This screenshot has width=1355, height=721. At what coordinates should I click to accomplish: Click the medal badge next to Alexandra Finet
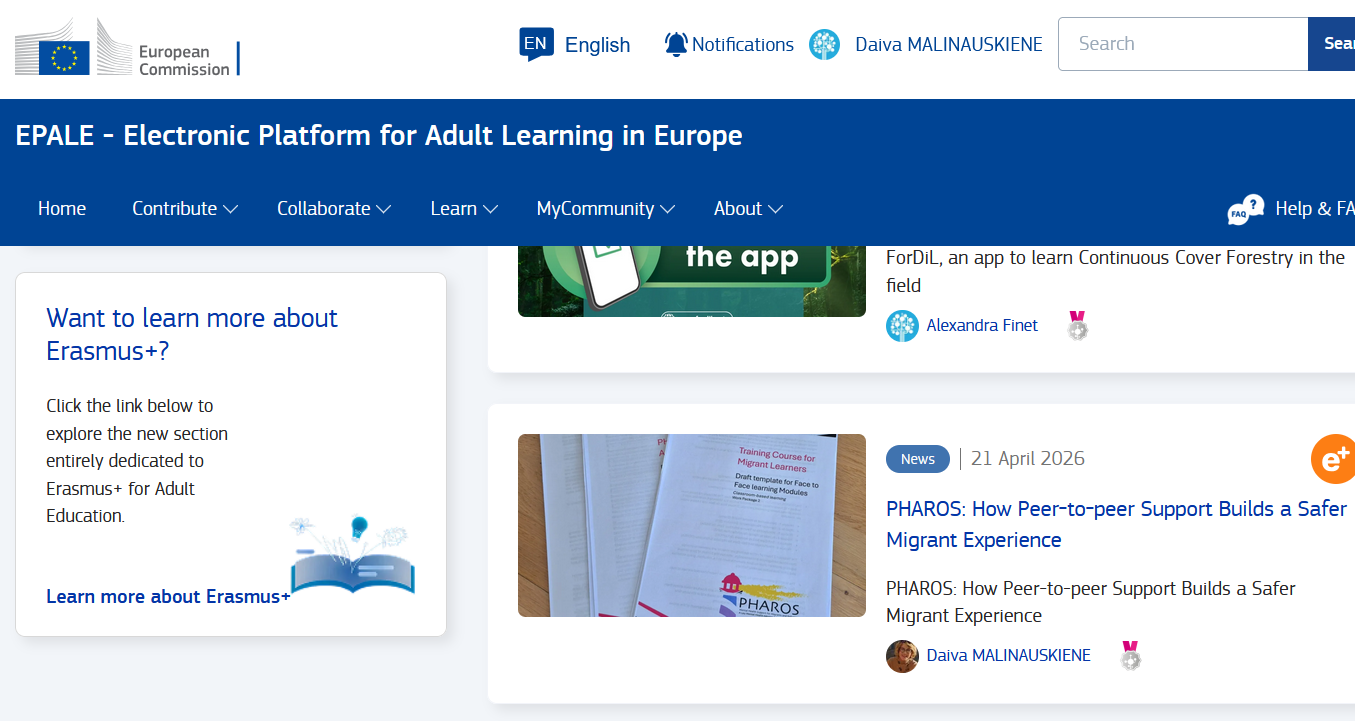(x=1077, y=326)
